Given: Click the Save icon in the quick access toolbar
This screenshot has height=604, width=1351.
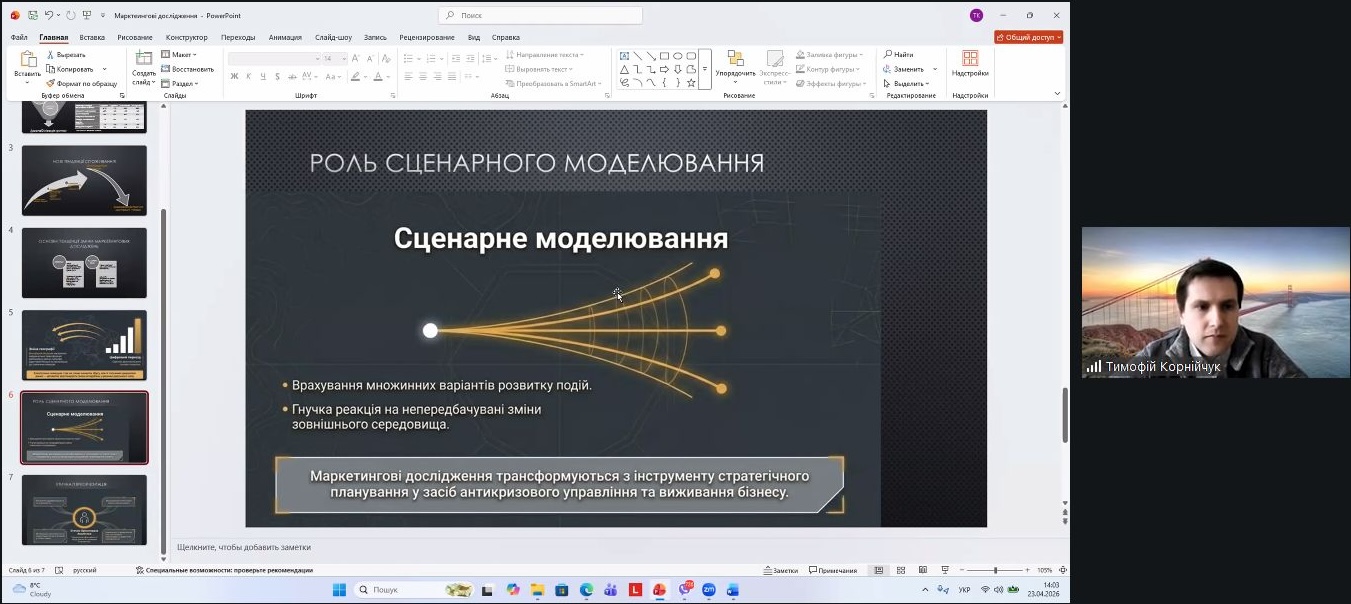Looking at the screenshot, I should tap(33, 15).
